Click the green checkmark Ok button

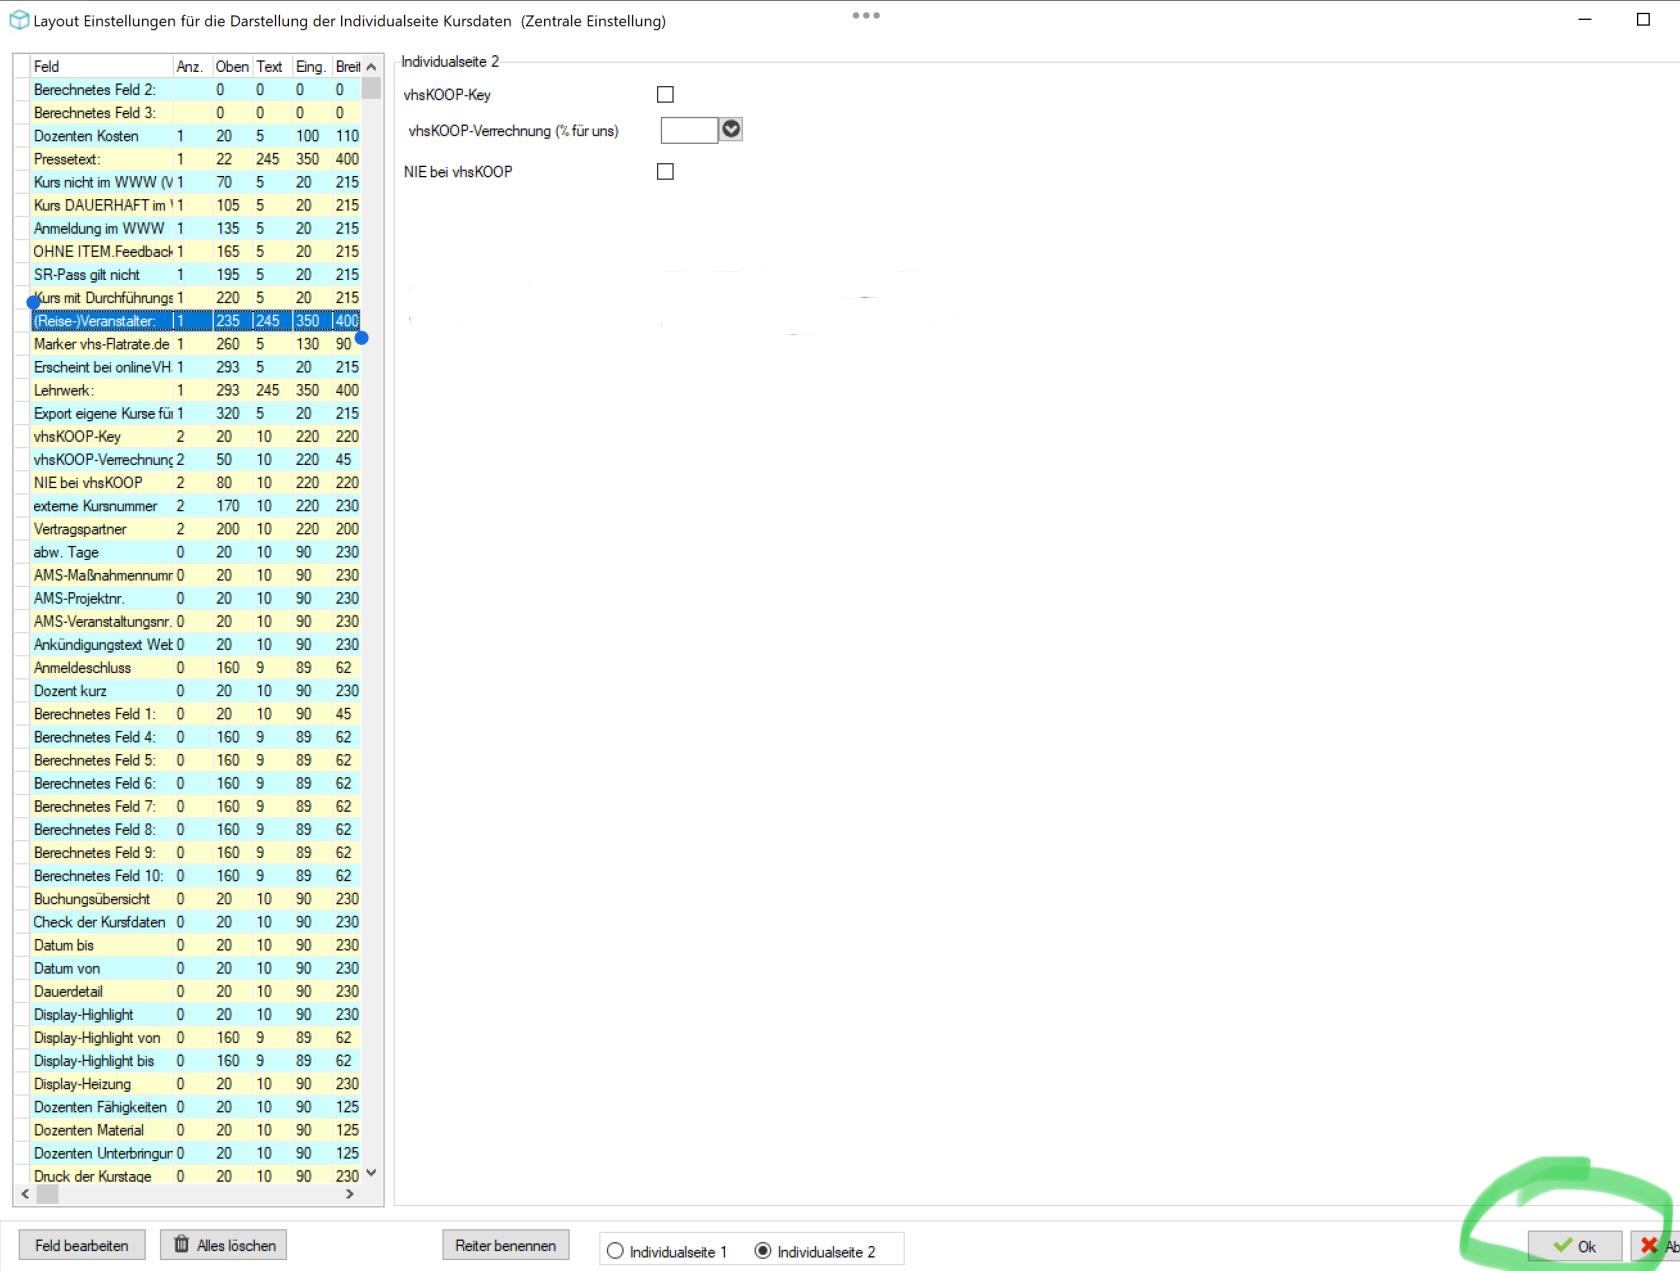click(x=1574, y=1246)
